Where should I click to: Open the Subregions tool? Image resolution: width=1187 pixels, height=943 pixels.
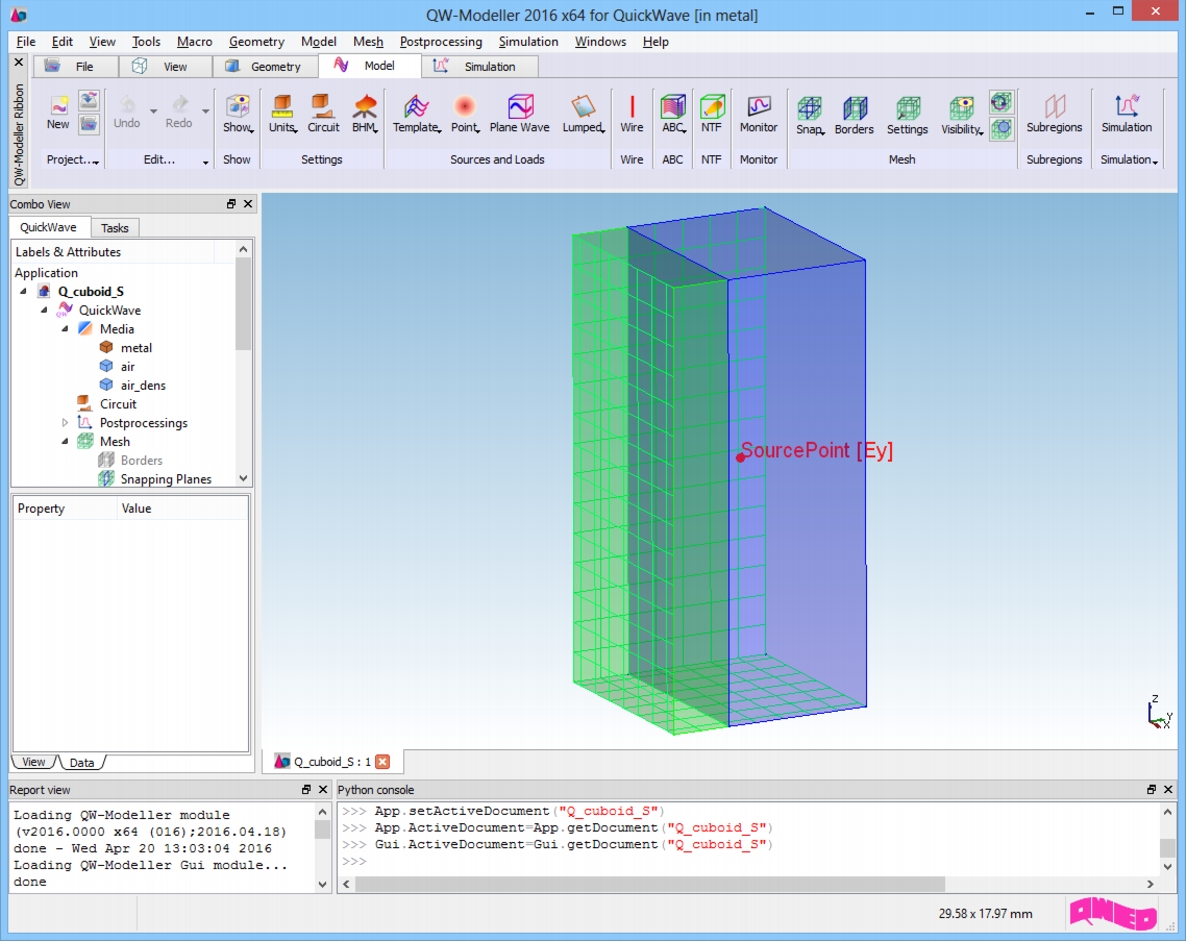tap(1054, 114)
